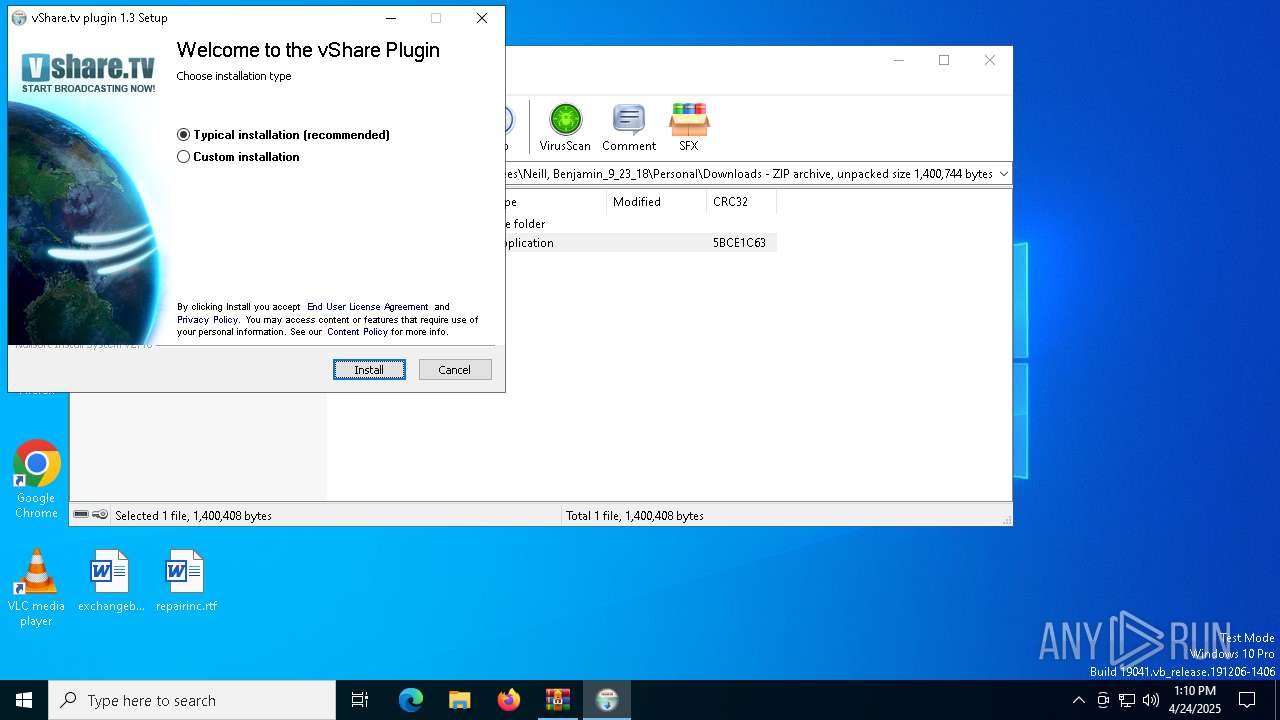Close the WinRAR window
The height and width of the screenshot is (720, 1280).
point(990,60)
